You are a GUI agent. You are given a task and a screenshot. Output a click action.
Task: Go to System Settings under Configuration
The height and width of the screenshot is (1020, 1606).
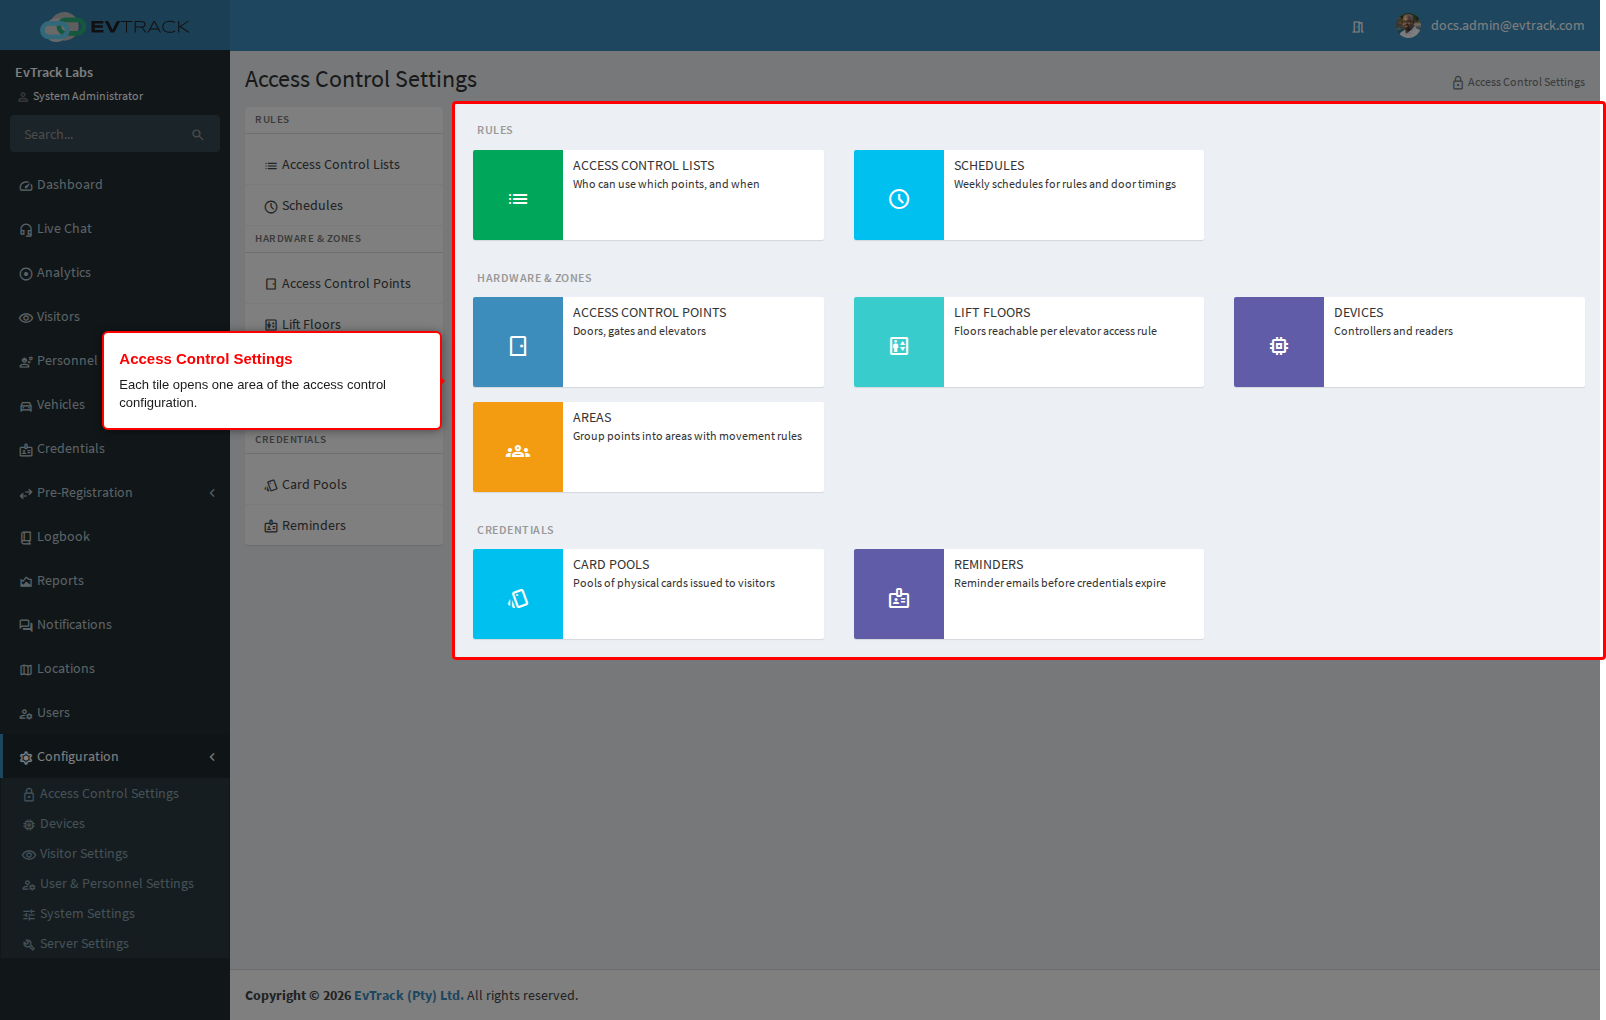click(x=115, y=914)
